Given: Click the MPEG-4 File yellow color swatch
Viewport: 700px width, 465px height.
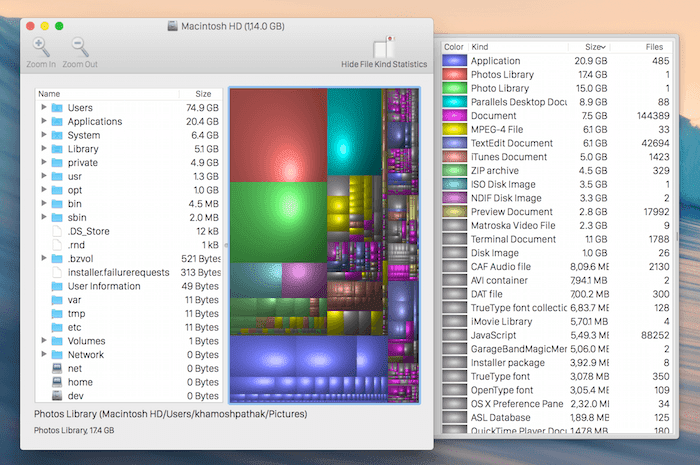Looking at the screenshot, I should [x=454, y=129].
